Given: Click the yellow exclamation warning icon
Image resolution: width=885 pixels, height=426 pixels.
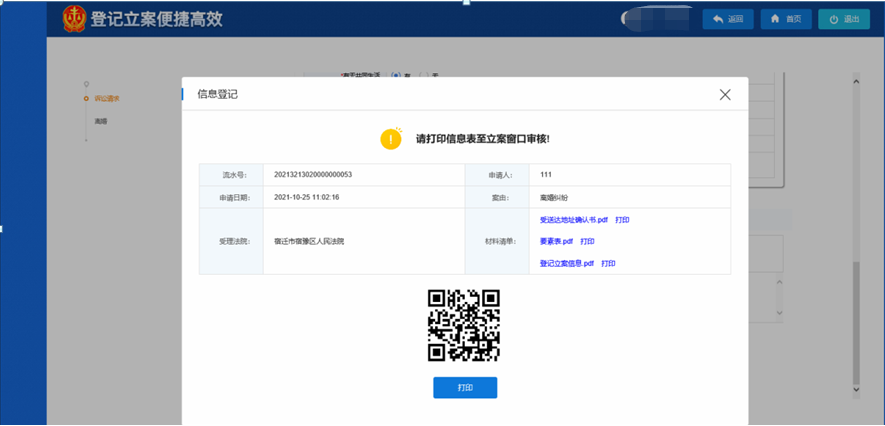Looking at the screenshot, I should pyautogui.click(x=391, y=138).
